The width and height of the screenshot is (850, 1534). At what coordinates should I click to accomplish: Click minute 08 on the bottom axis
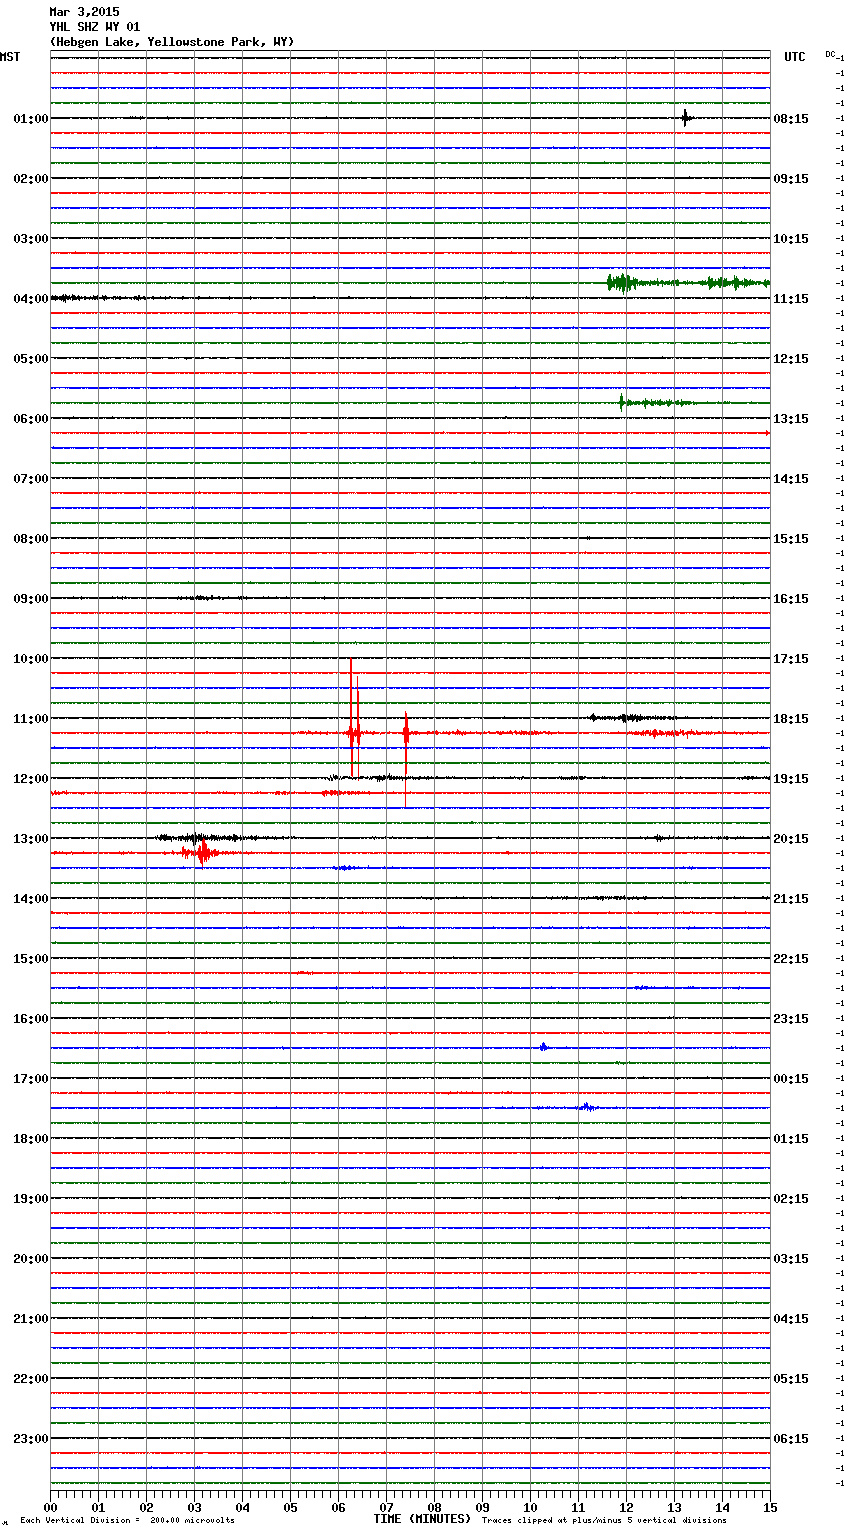tap(434, 1507)
